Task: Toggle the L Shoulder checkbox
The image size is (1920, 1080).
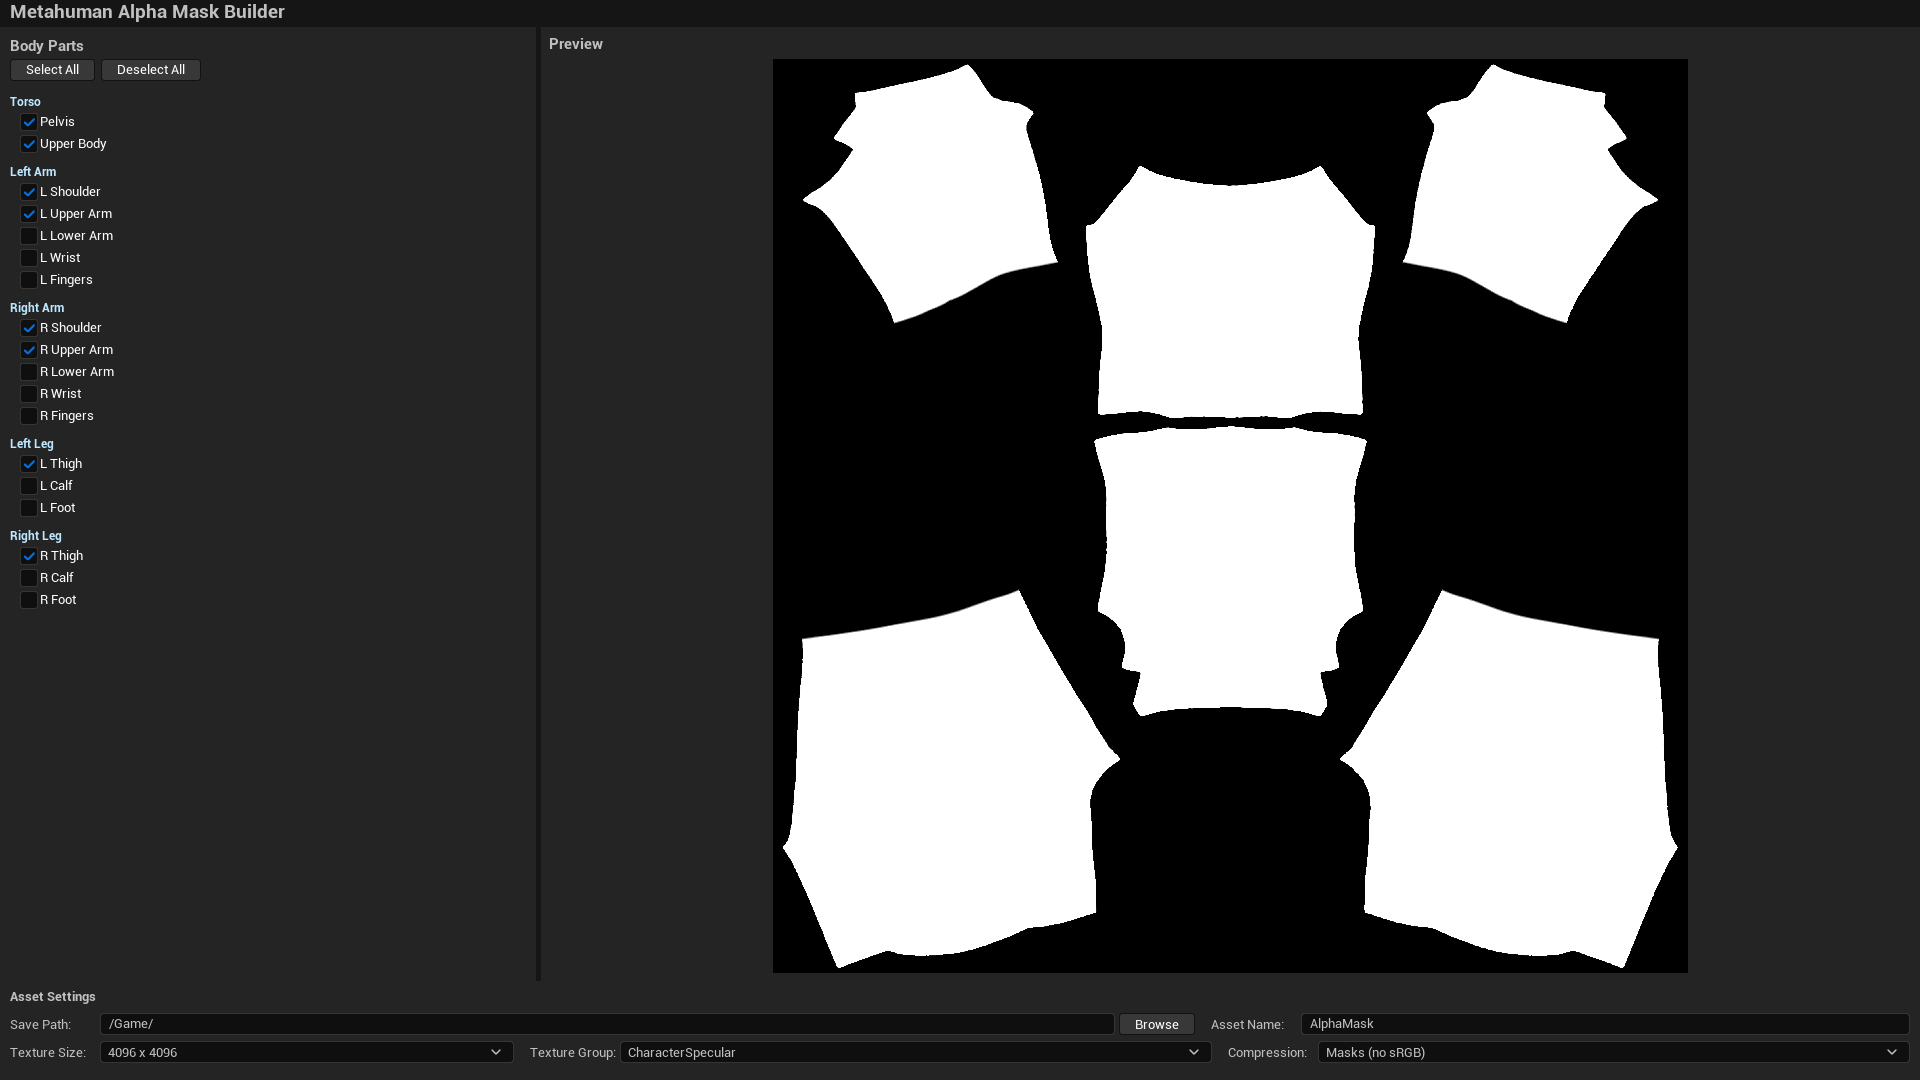Action: 29,192
